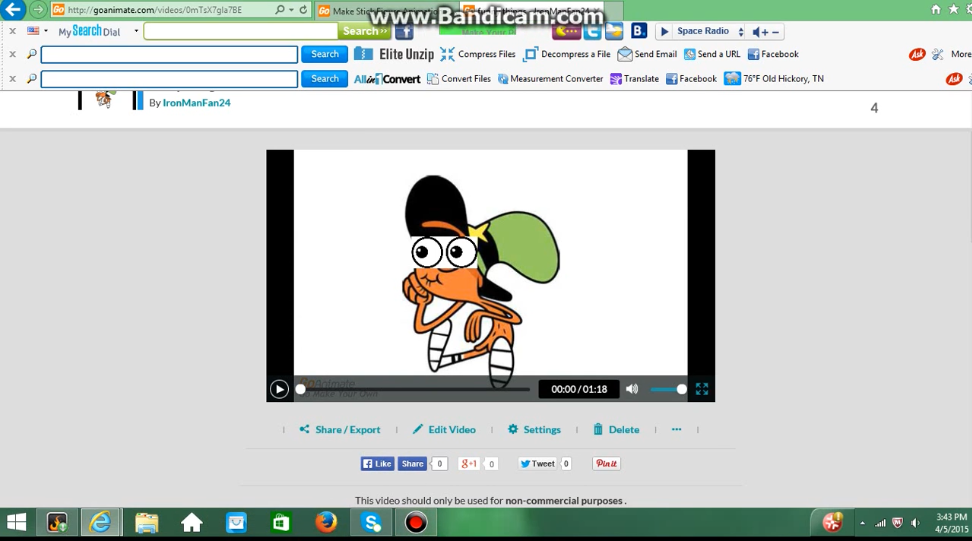Click Compress Files
972x541 pixels.
point(478,55)
